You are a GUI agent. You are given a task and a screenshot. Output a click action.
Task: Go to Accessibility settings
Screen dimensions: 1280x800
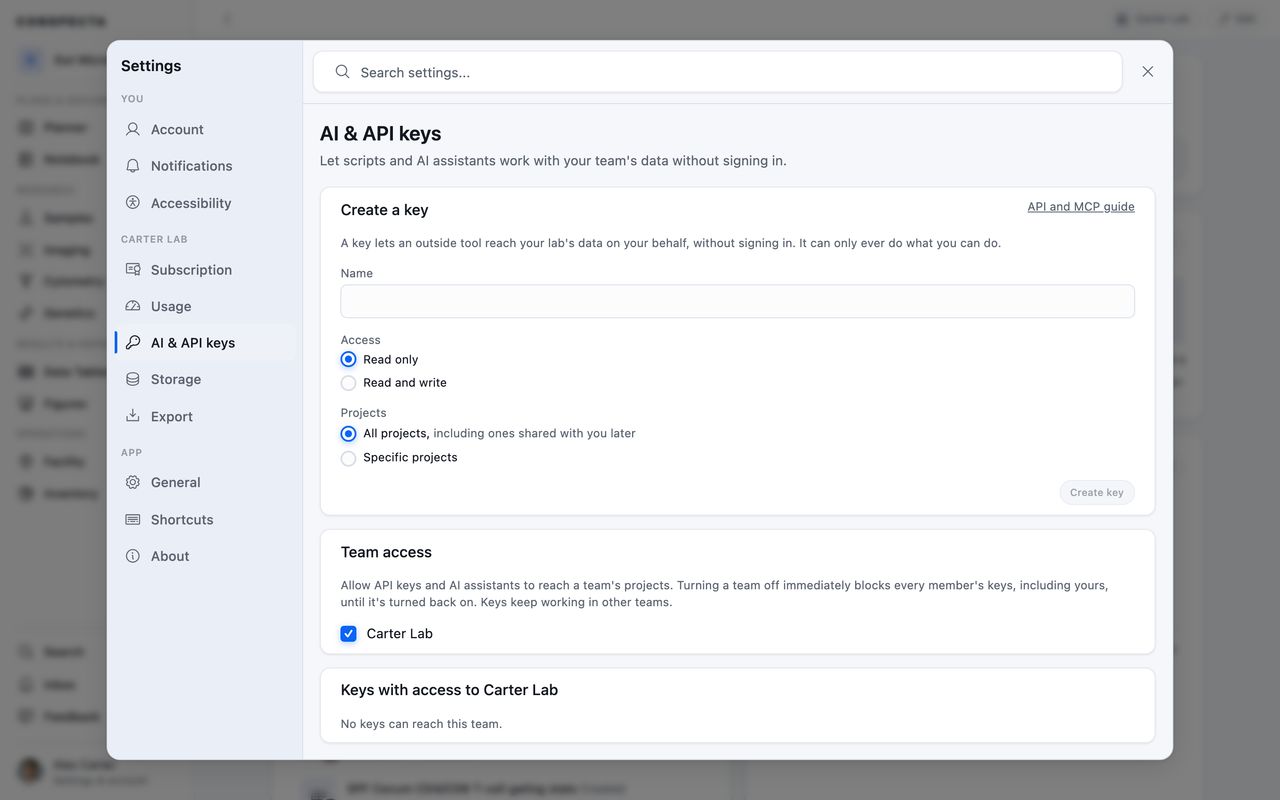205,203
